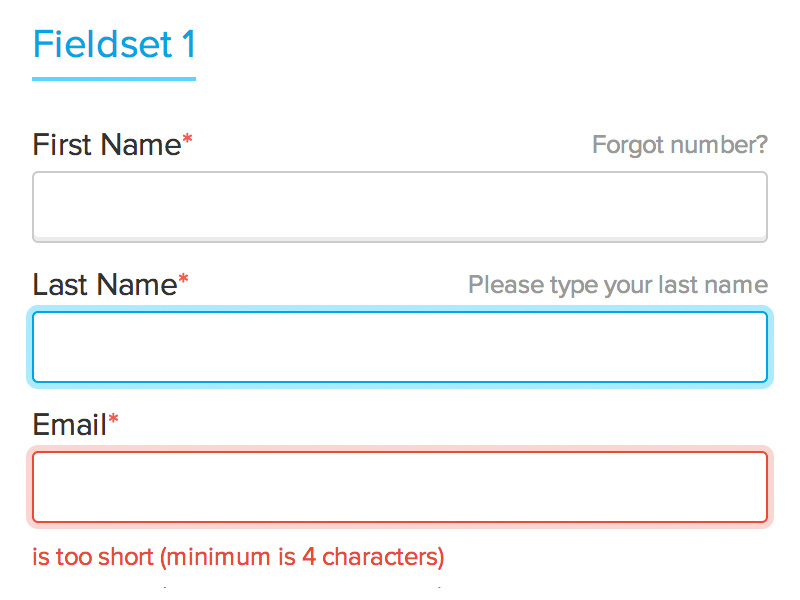This screenshot has width=800, height=600.
Task: Click the question mark in 'Forgot number?'
Action: [x=762, y=145]
